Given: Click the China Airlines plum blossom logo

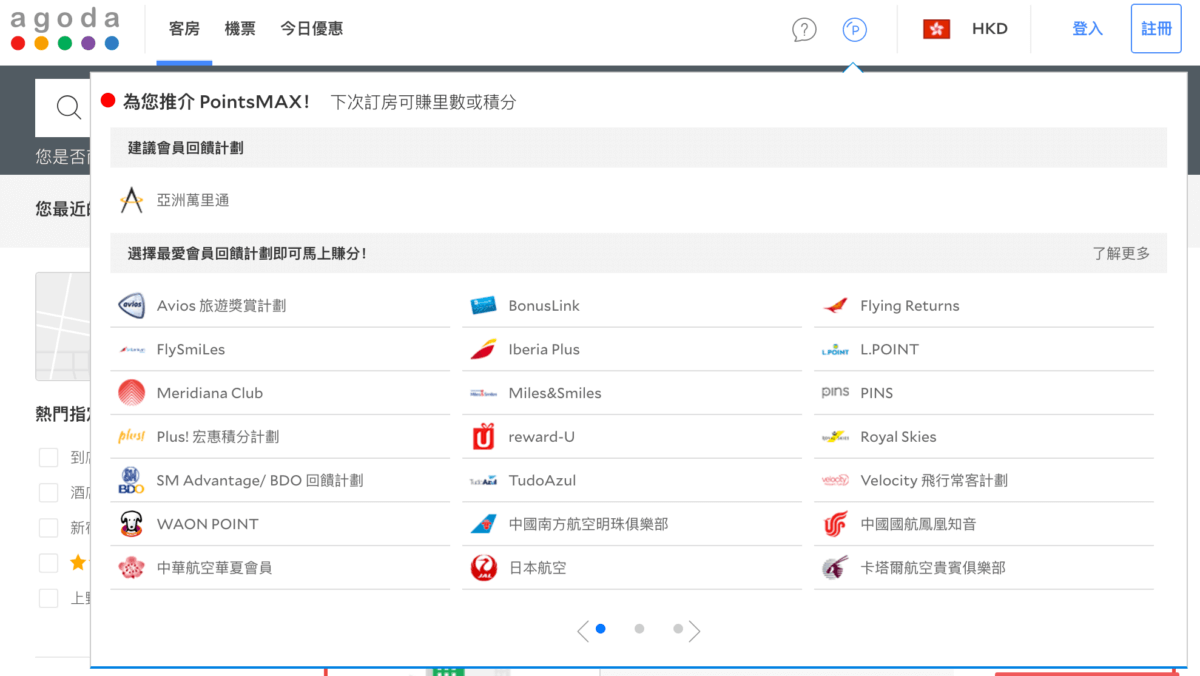Looking at the screenshot, I should point(132,568).
